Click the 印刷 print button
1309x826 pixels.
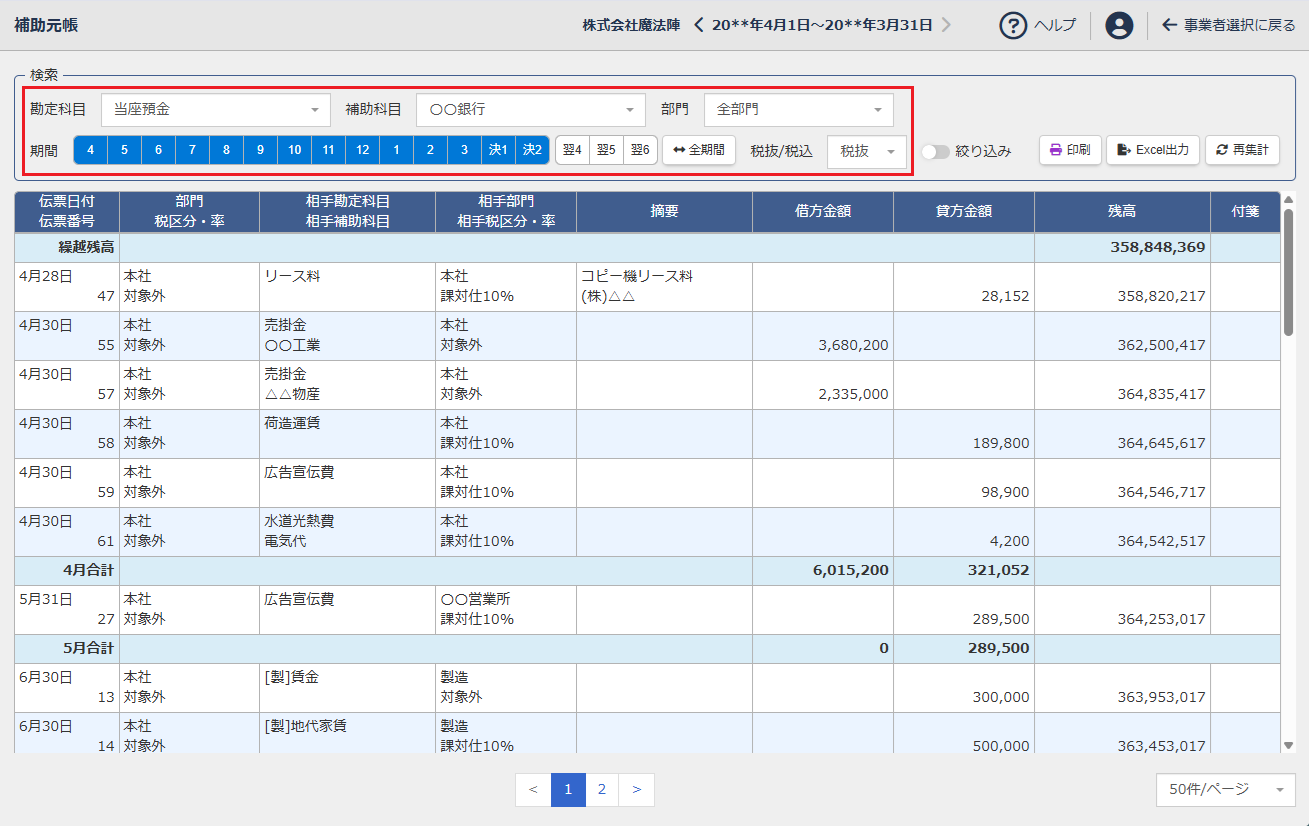coord(1070,150)
